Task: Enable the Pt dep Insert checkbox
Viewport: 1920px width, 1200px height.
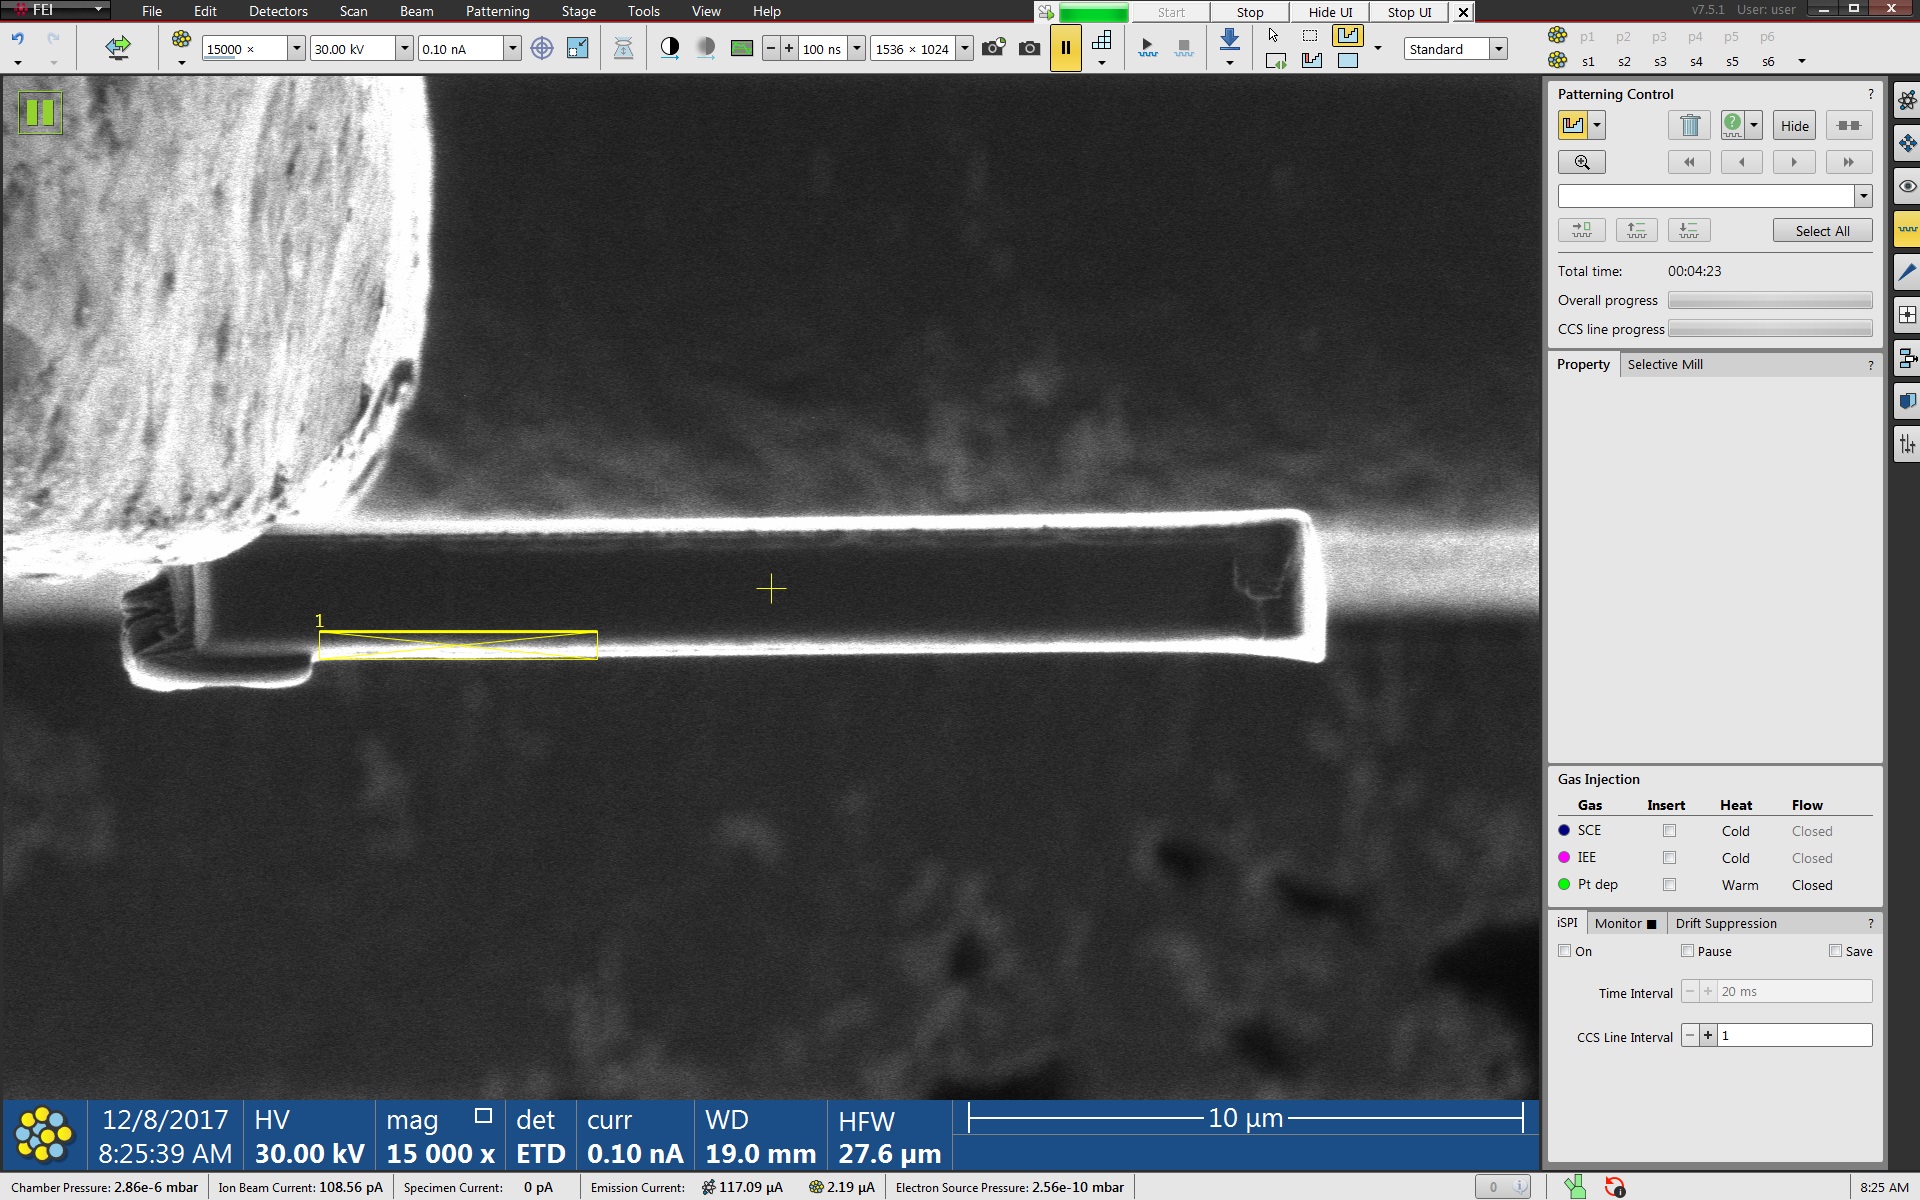Action: coord(1669,885)
